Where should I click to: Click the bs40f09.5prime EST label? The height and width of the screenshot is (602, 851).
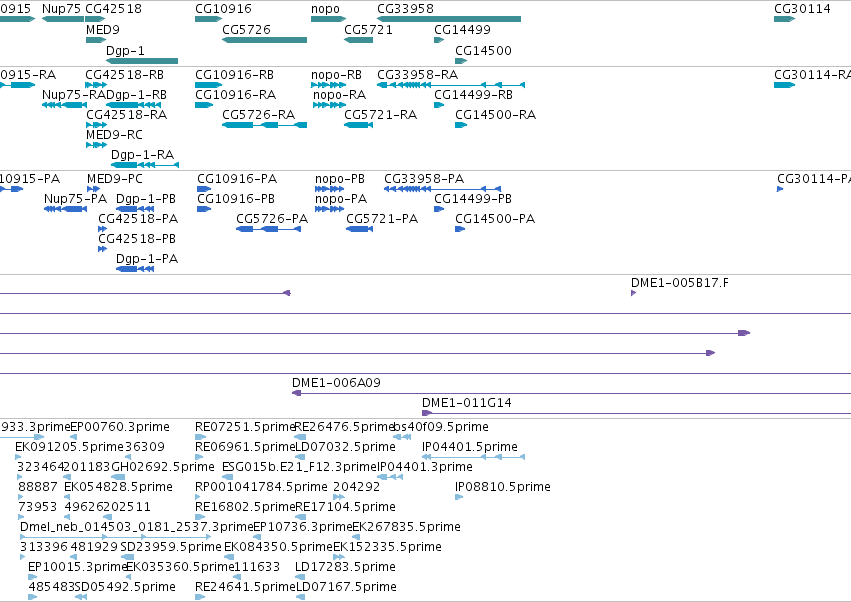441,427
